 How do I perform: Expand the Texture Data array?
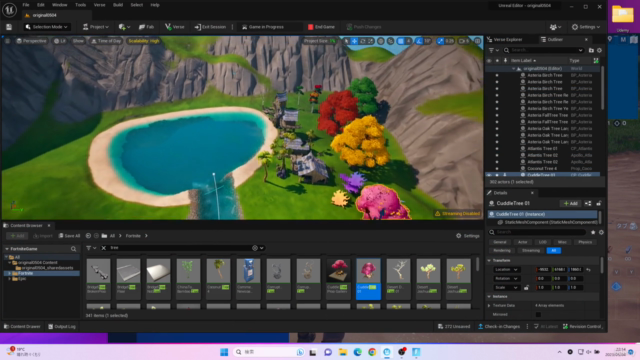tap(489, 306)
